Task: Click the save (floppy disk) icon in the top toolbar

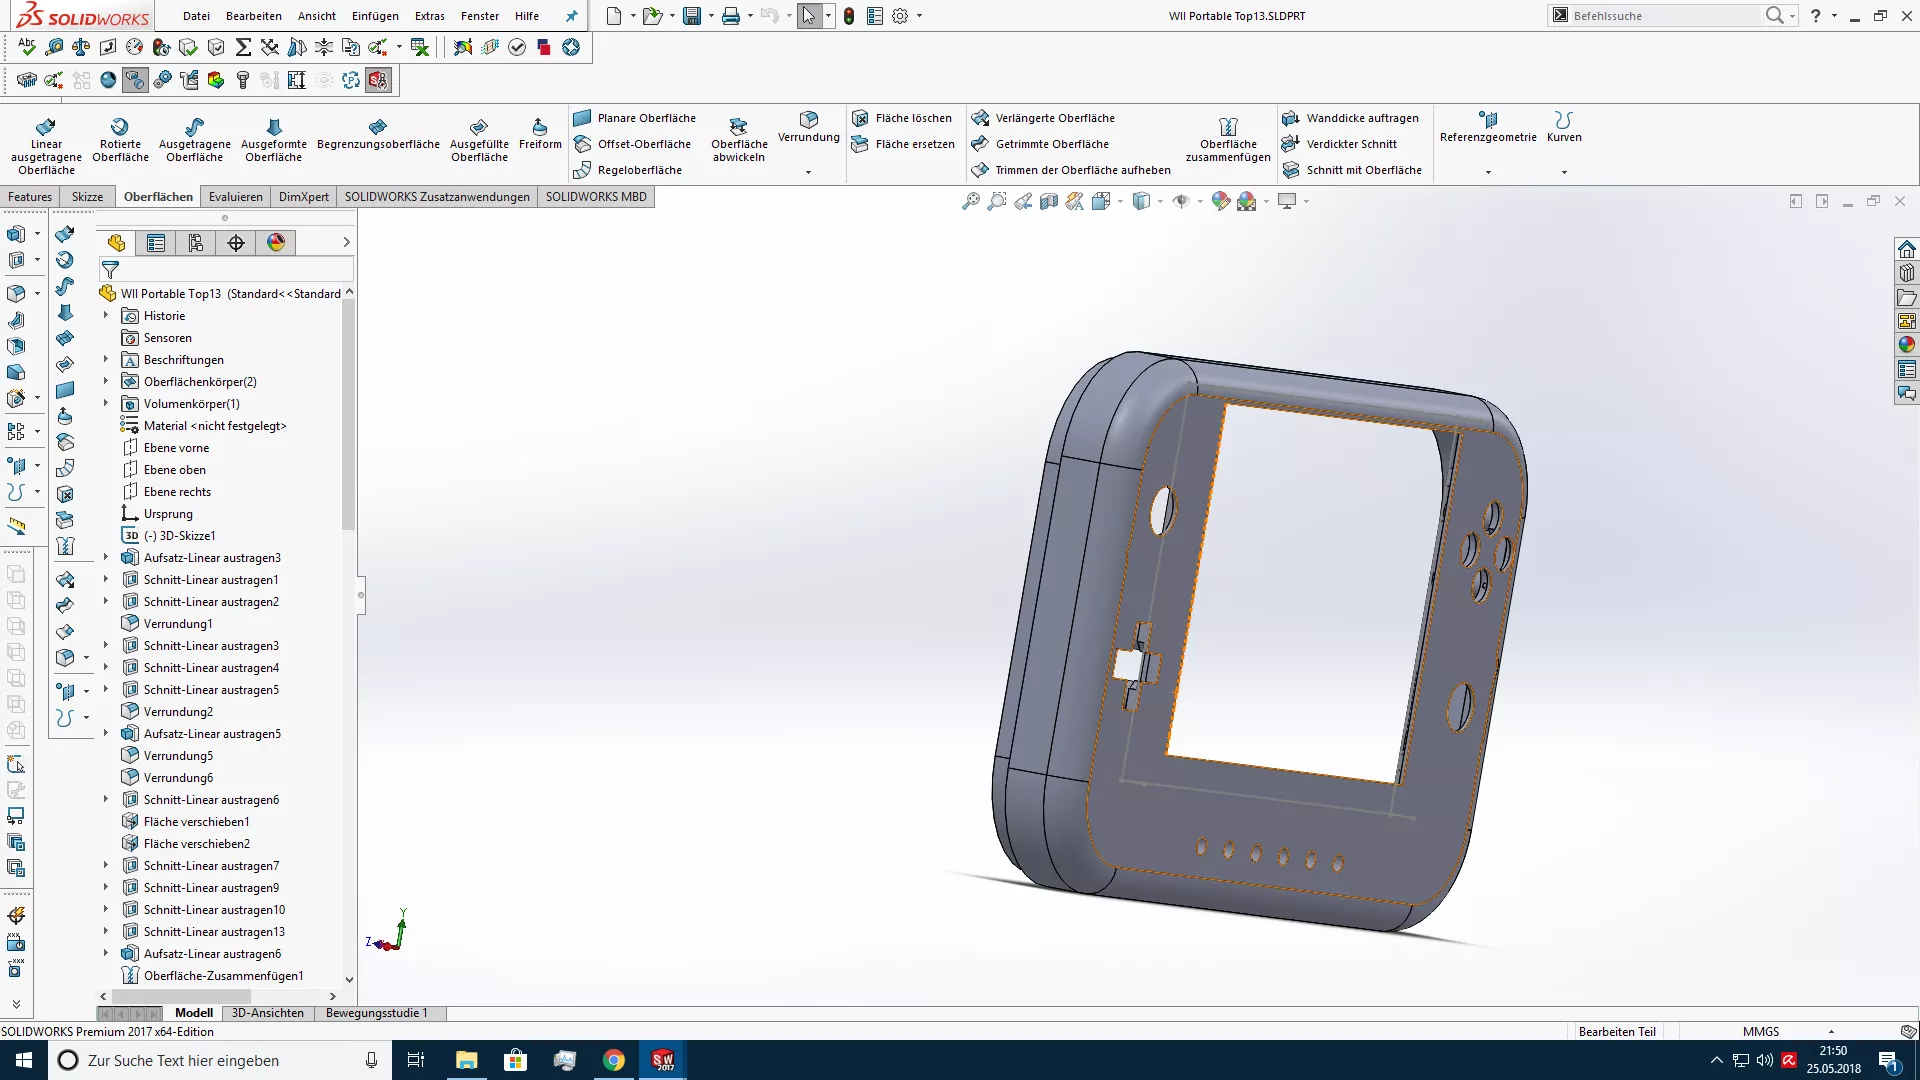Action: tap(691, 16)
